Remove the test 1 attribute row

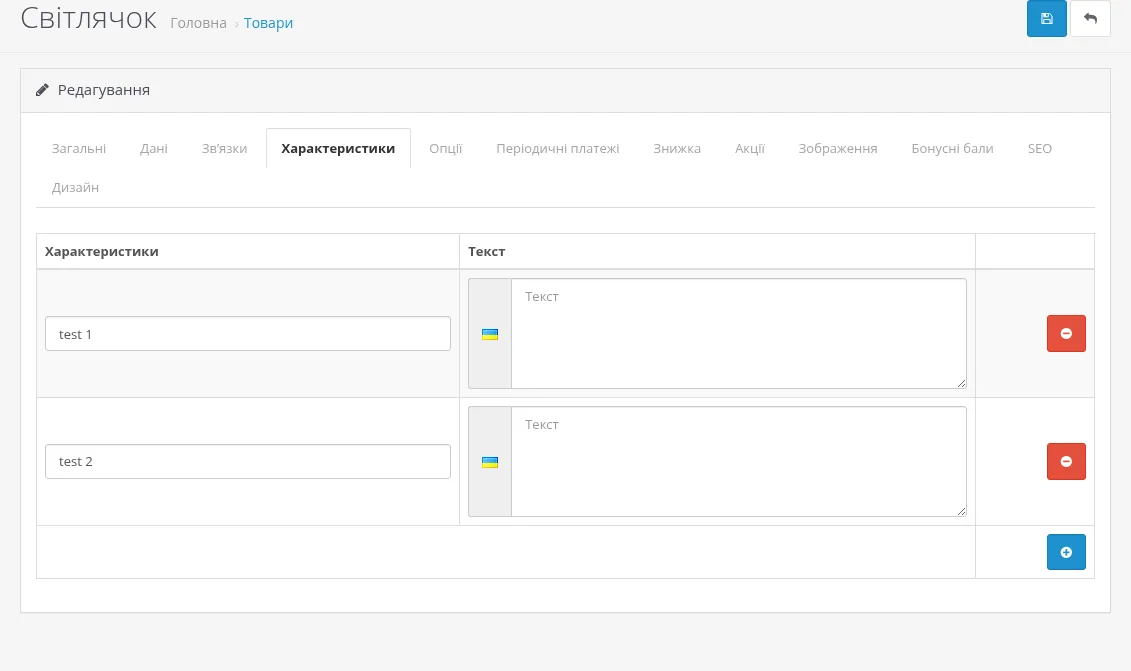tap(1066, 333)
